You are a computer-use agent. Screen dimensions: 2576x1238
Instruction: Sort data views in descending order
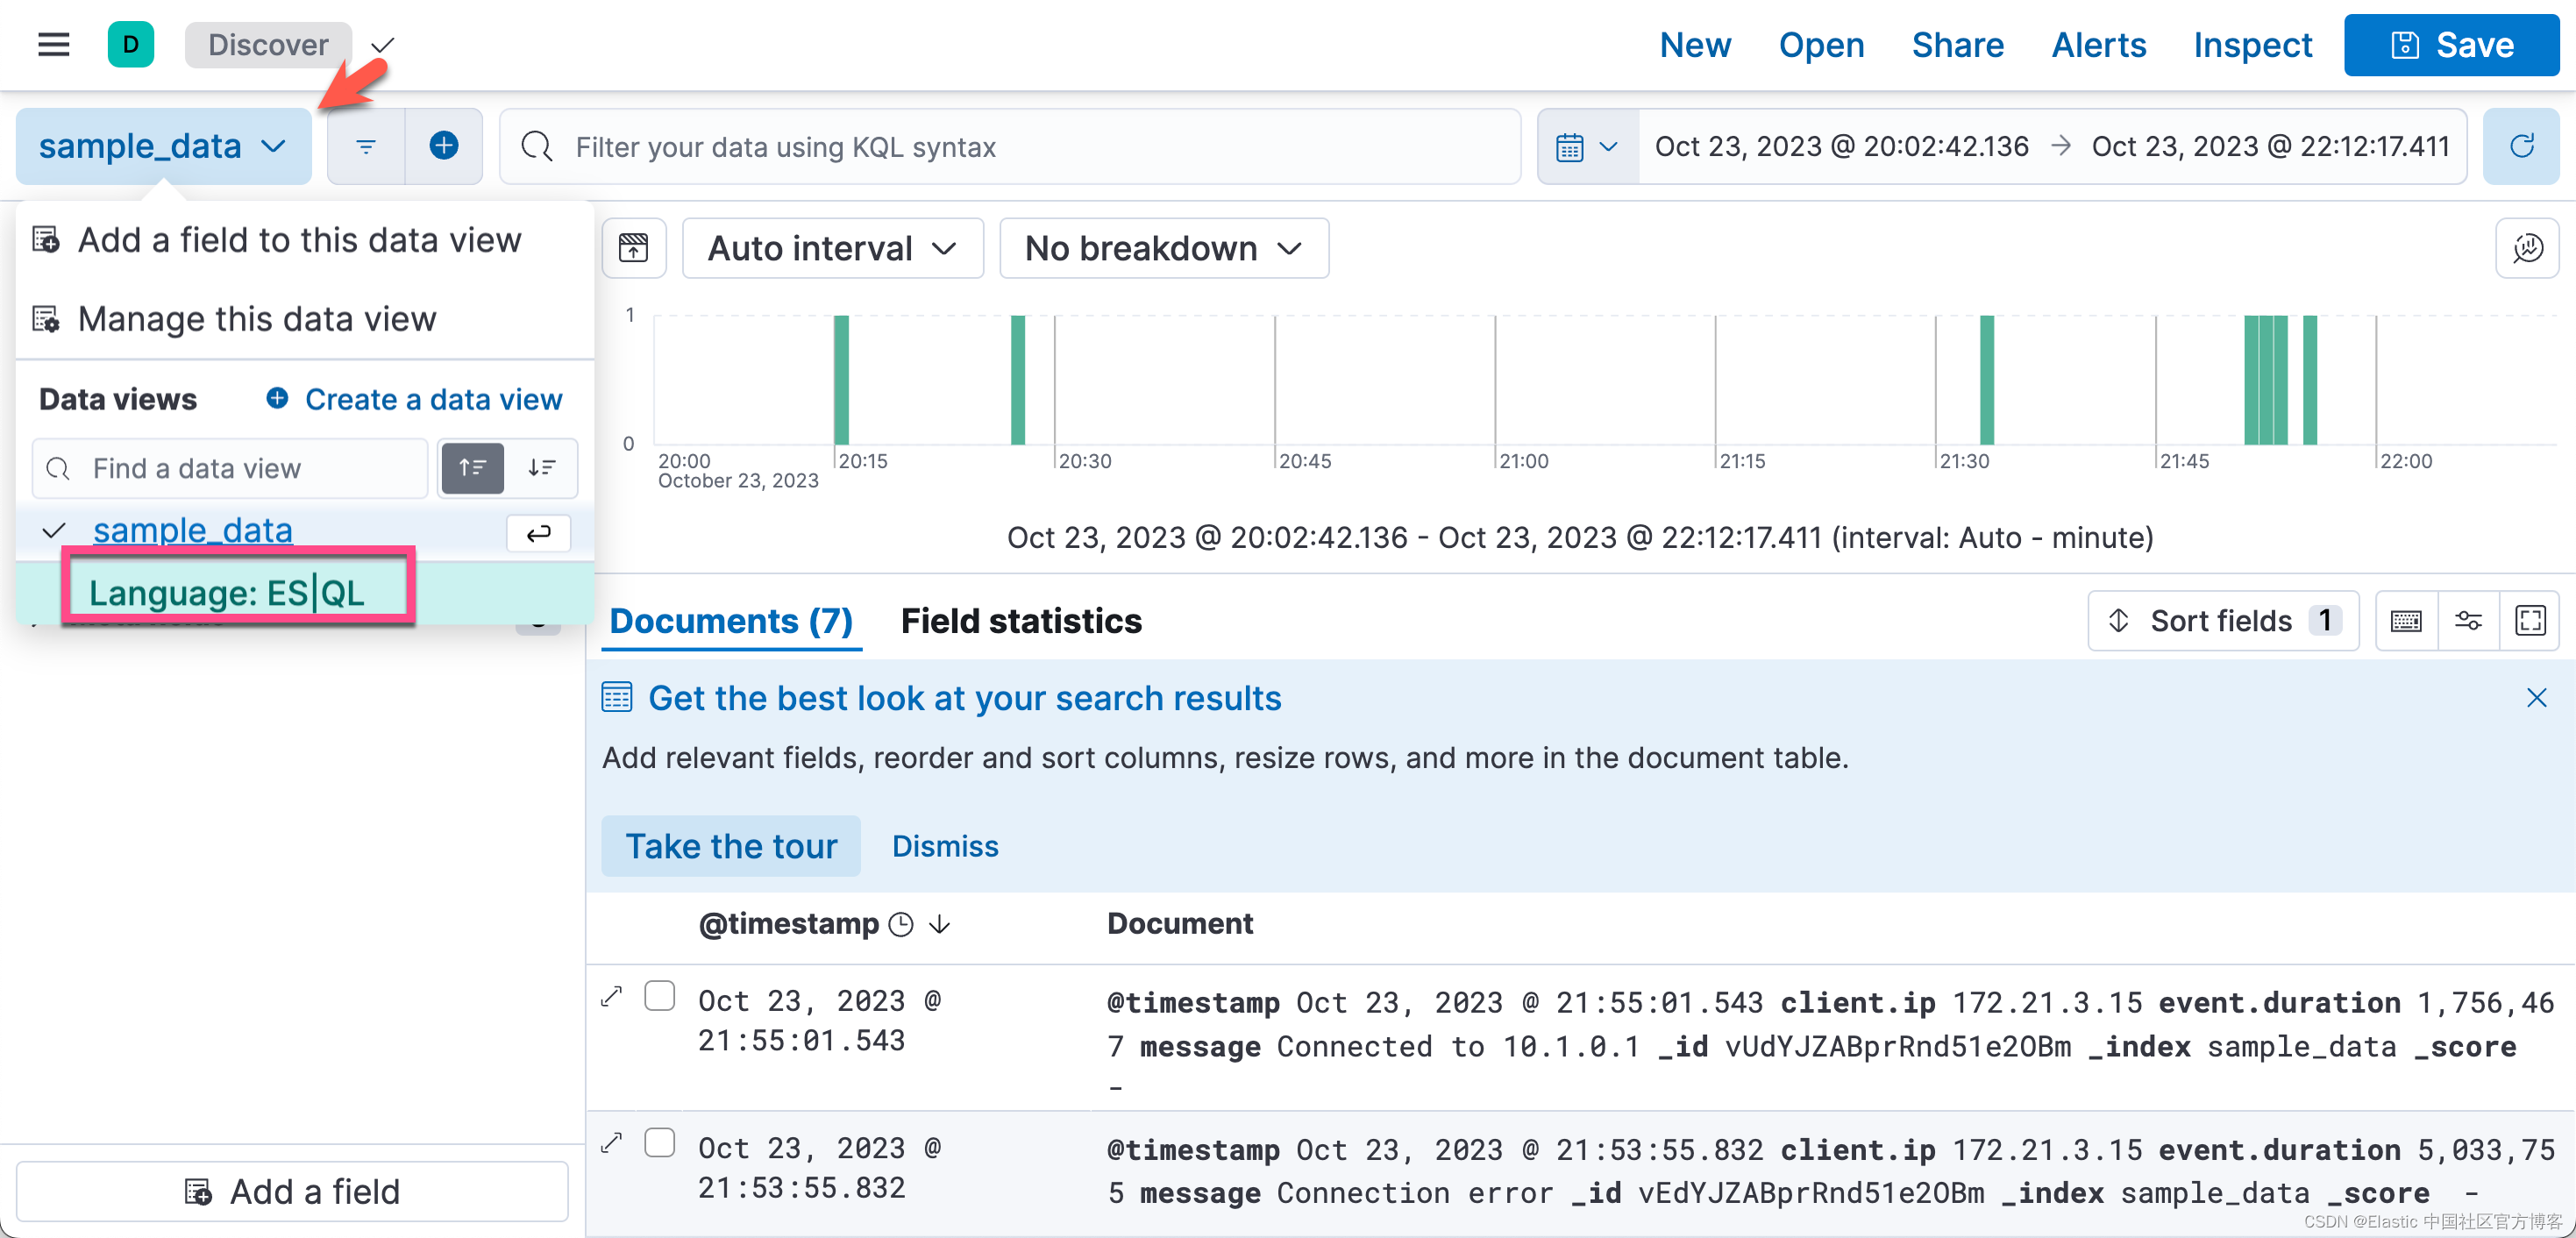pyautogui.click(x=542, y=468)
